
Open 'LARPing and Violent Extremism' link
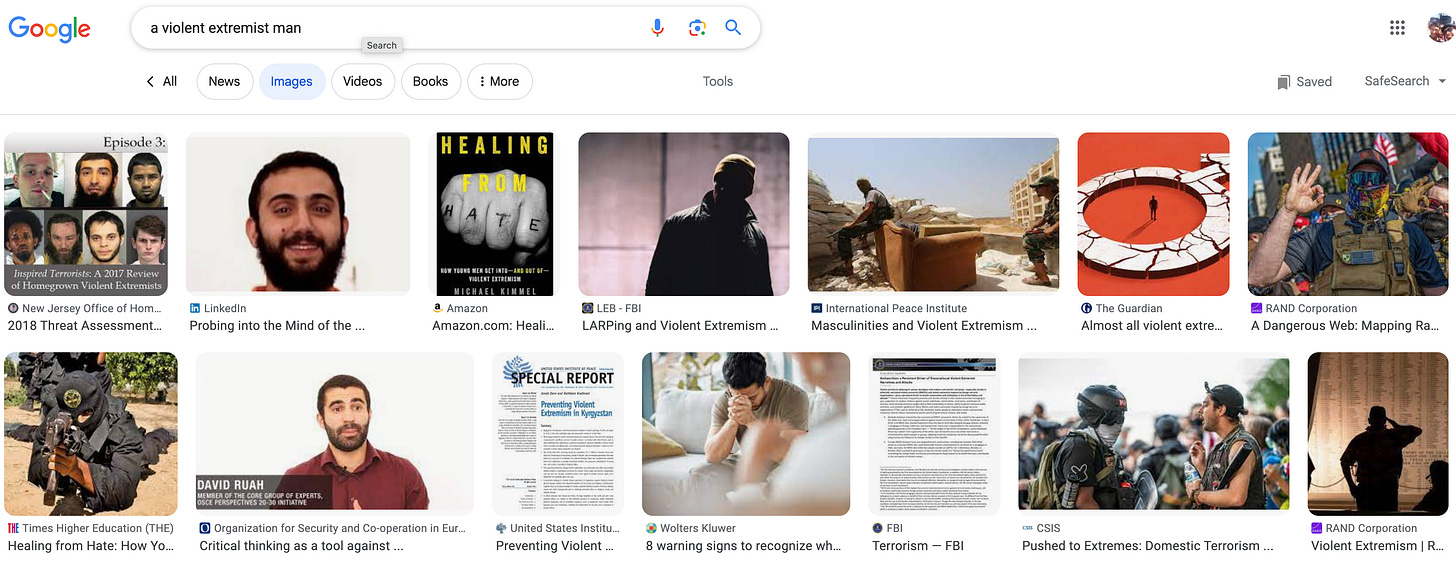(680, 325)
